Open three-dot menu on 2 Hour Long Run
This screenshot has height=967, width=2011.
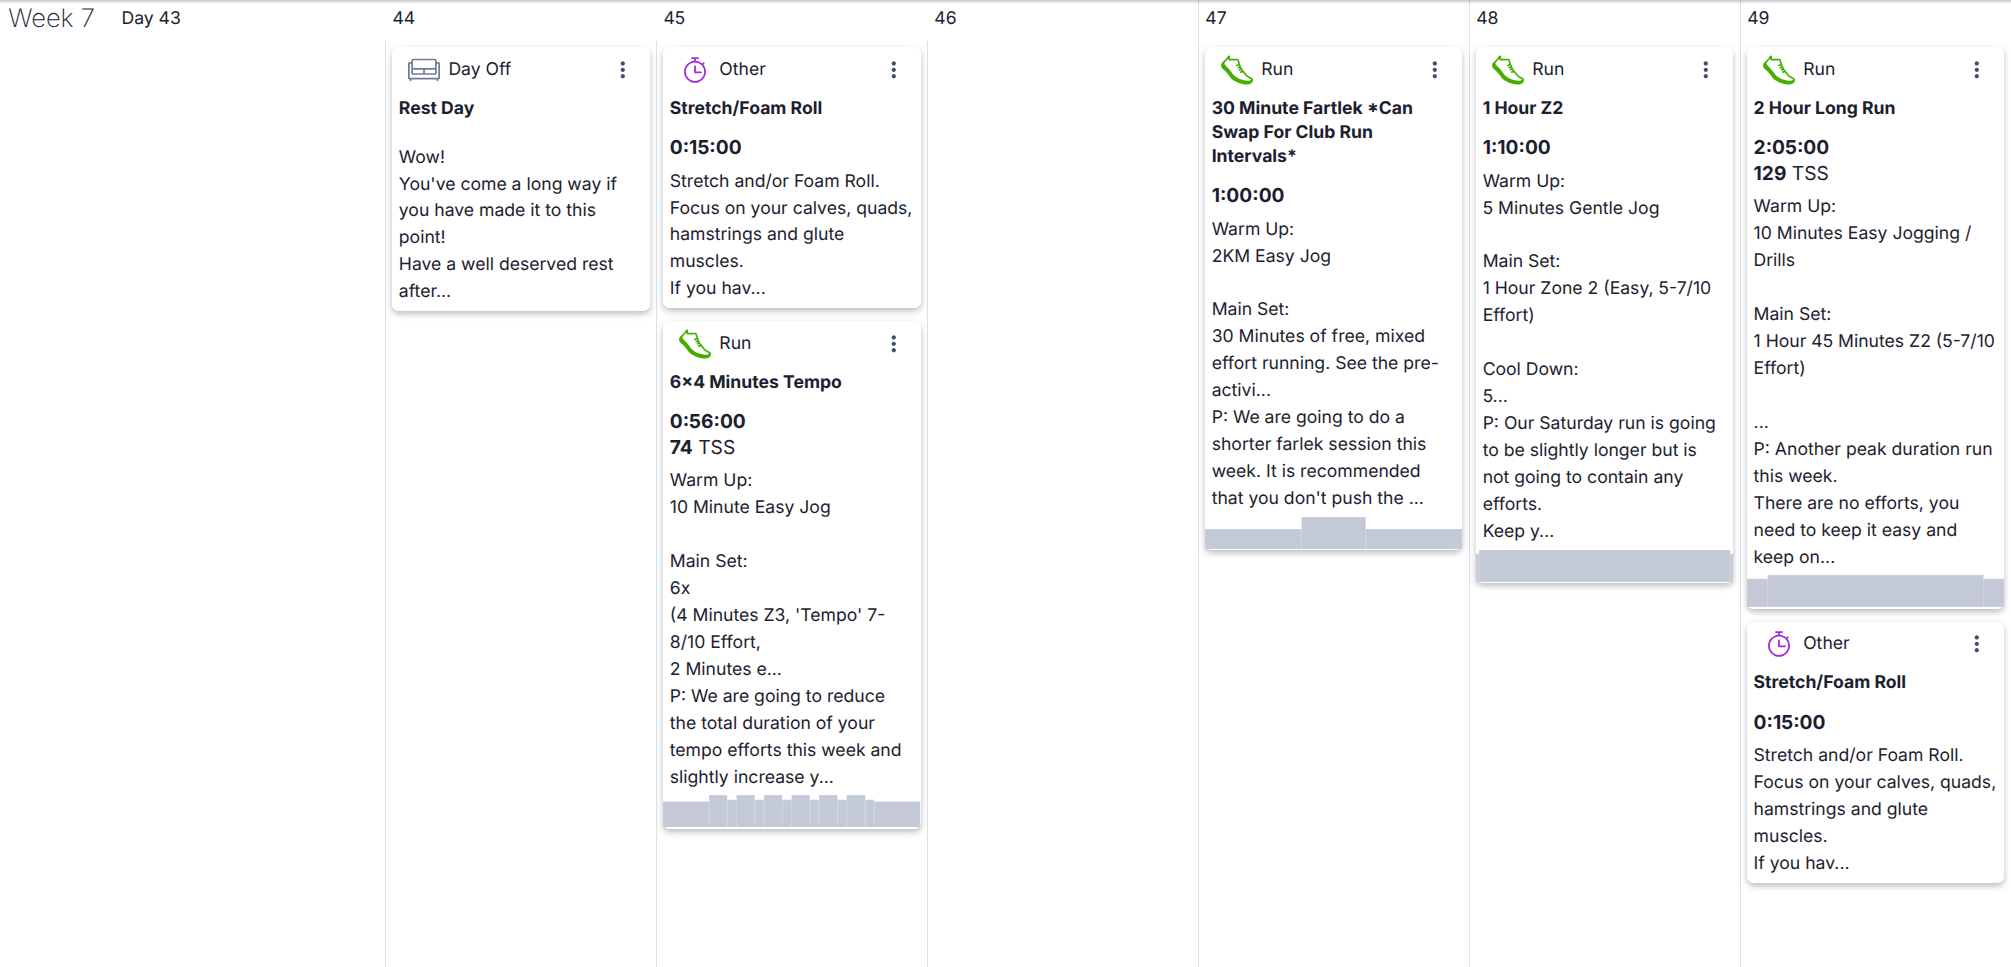[1976, 69]
